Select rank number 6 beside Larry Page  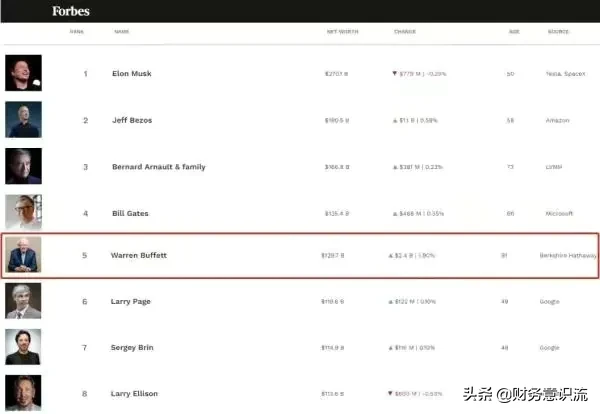85,302
